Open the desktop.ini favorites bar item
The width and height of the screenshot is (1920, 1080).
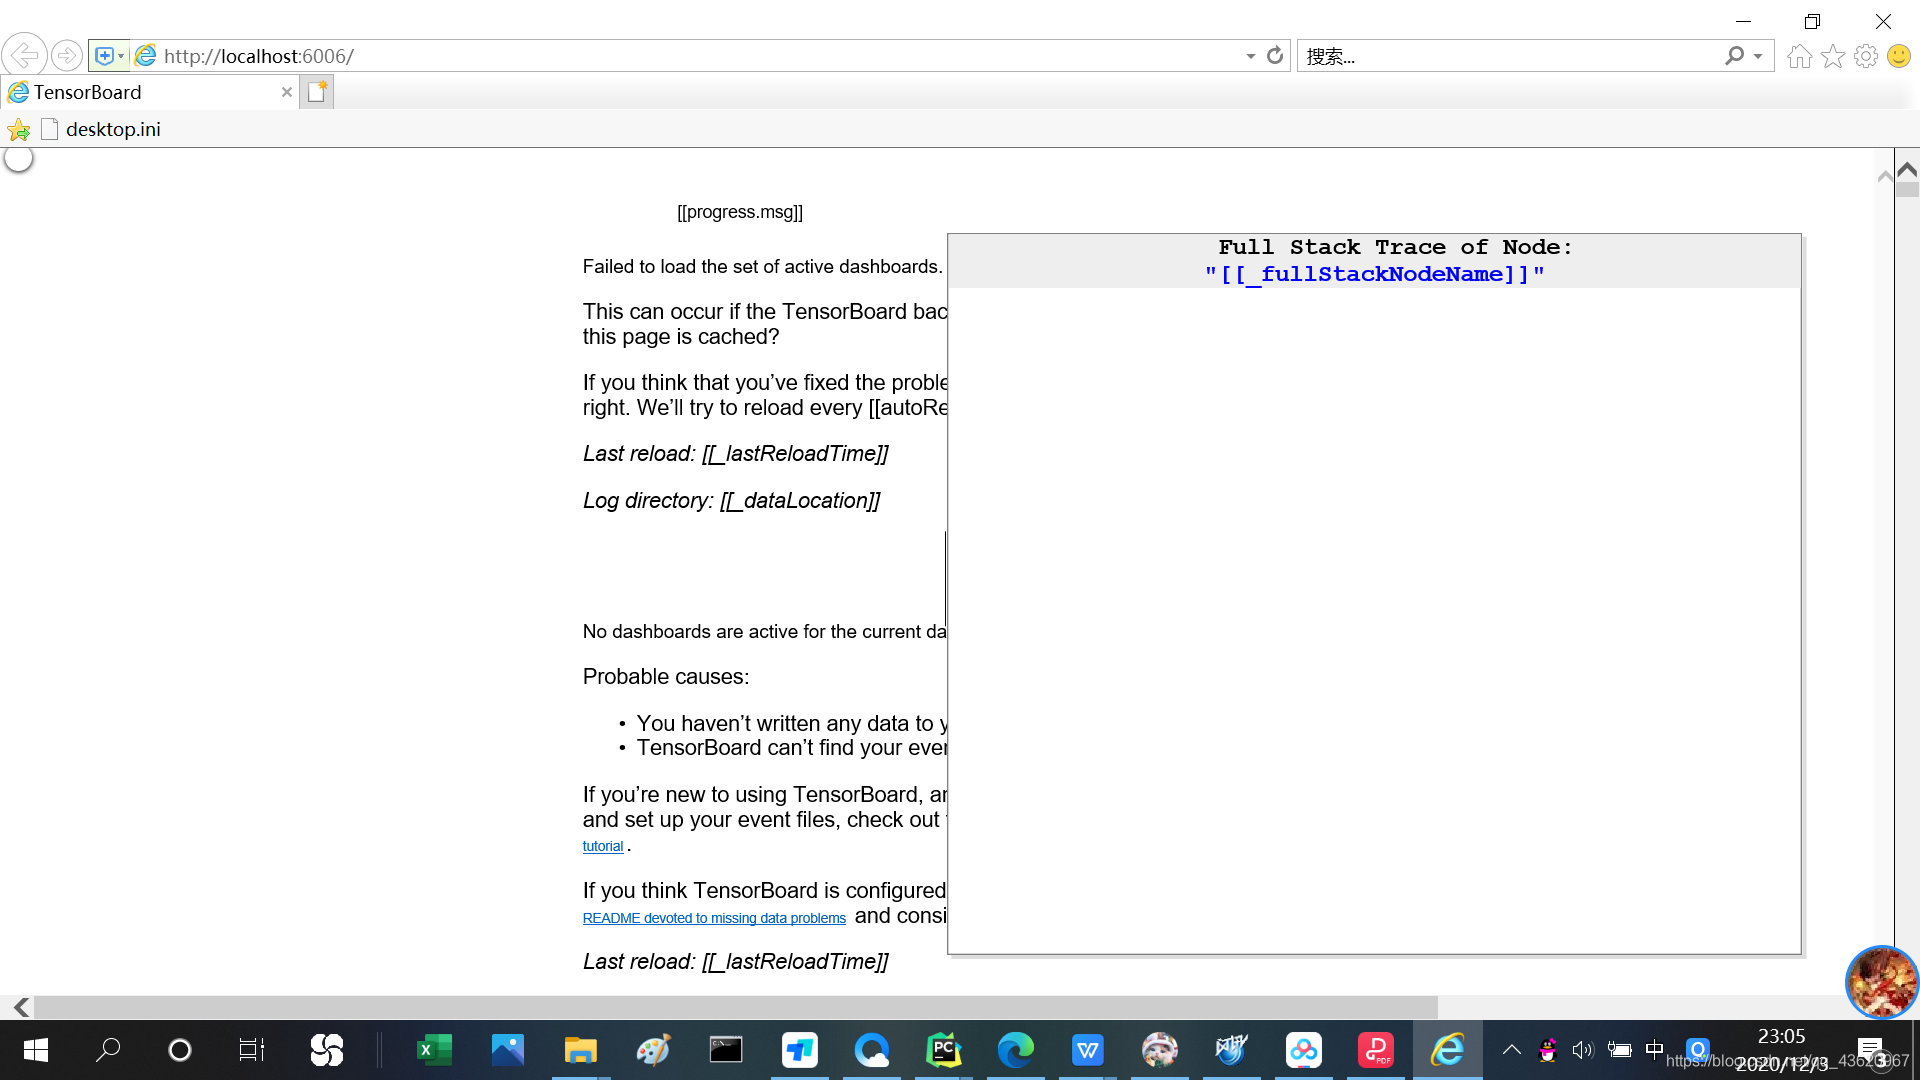pyautogui.click(x=101, y=129)
